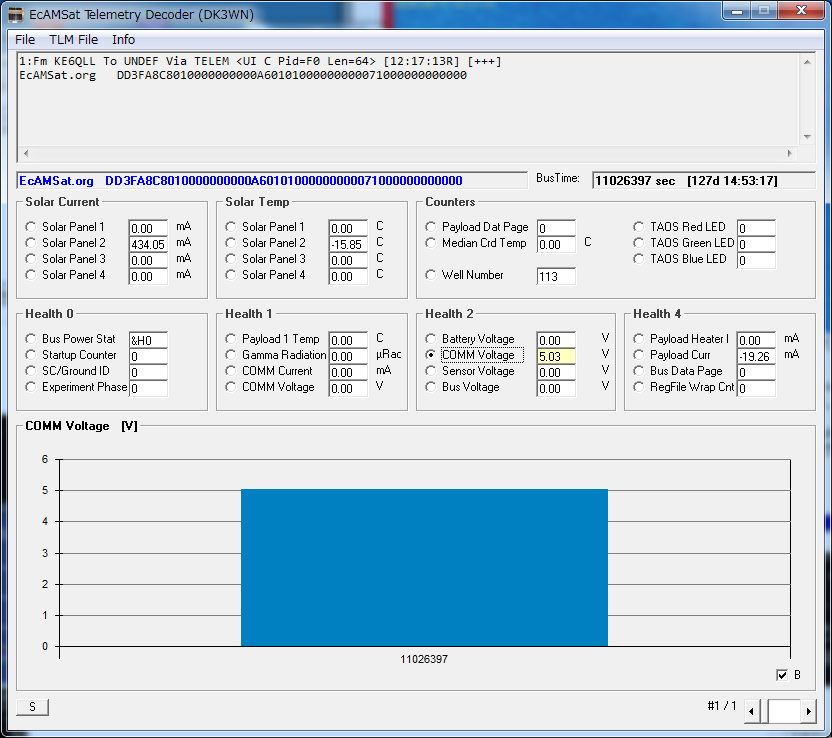The width and height of the screenshot is (832, 738).
Task: Click chart x-axis label 11026397
Action: 424,659
